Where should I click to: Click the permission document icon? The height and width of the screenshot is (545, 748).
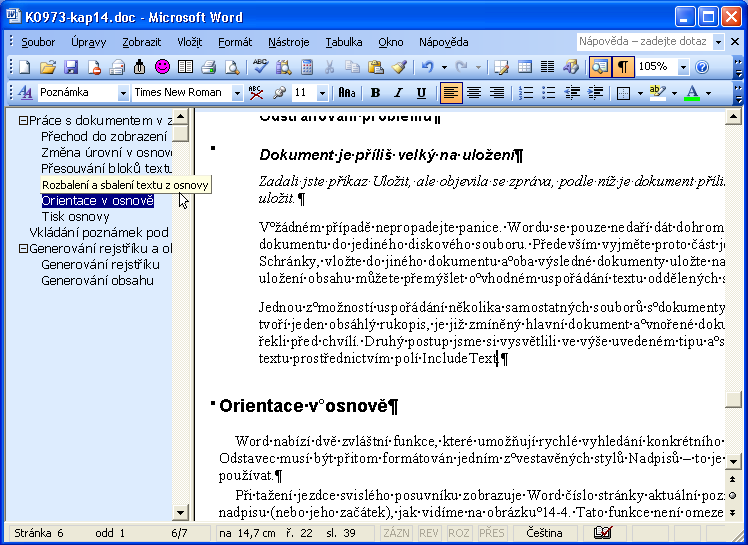coord(94,67)
